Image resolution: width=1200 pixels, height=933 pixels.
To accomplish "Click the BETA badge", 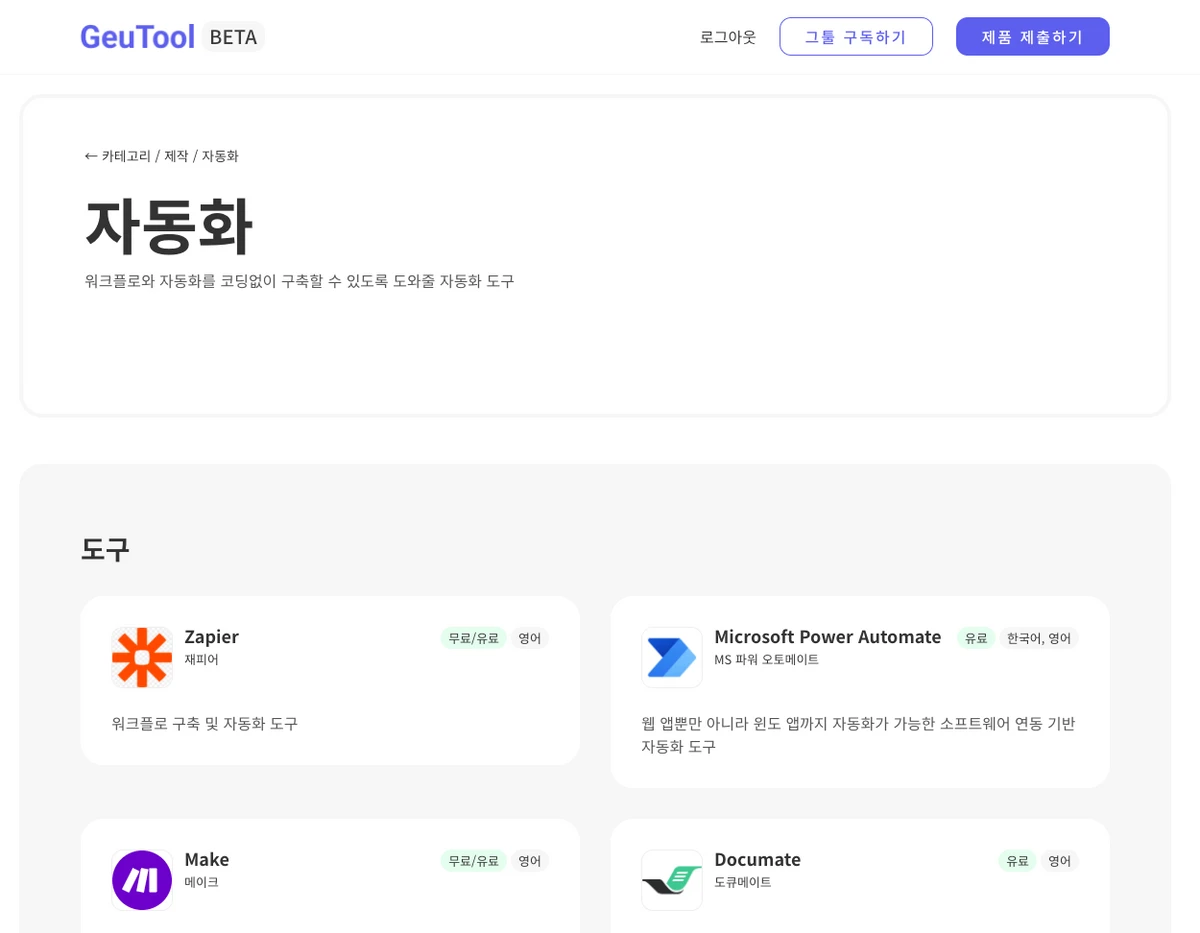I will click(x=233, y=37).
